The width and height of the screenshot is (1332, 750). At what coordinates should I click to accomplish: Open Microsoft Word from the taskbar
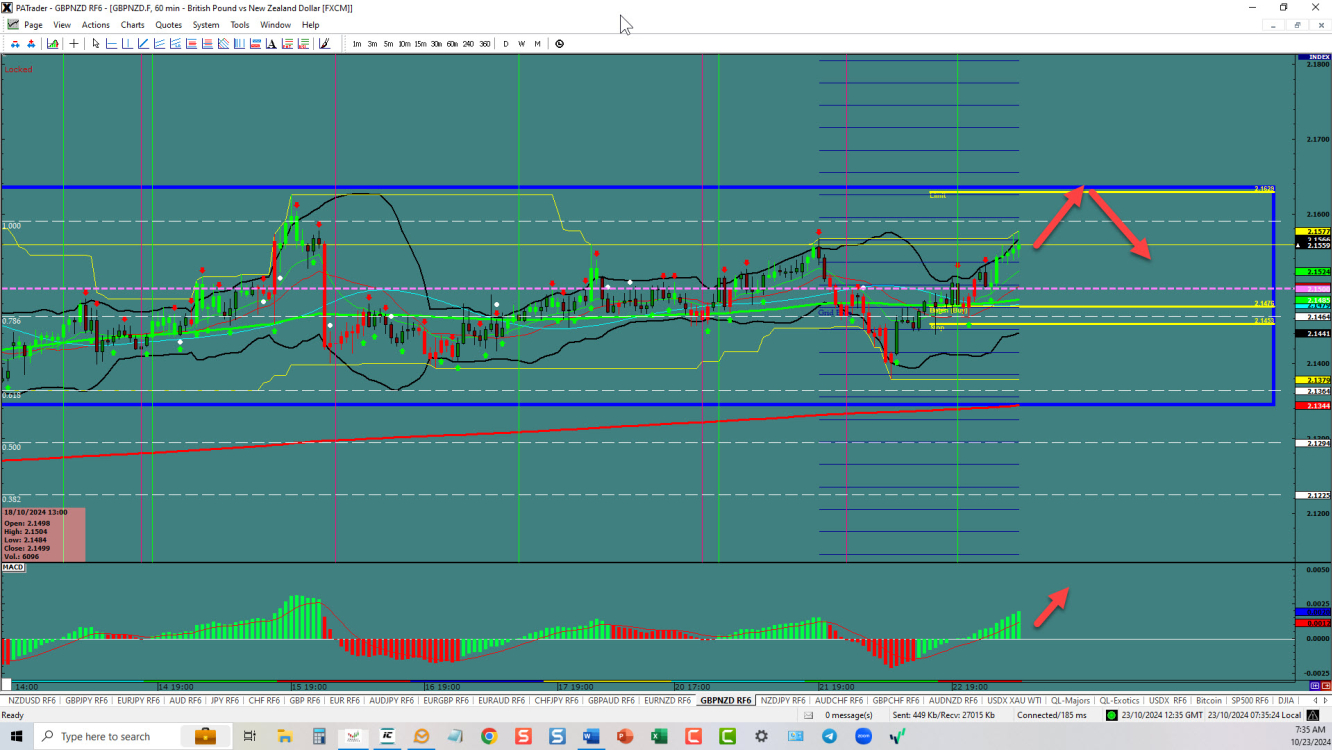590,737
